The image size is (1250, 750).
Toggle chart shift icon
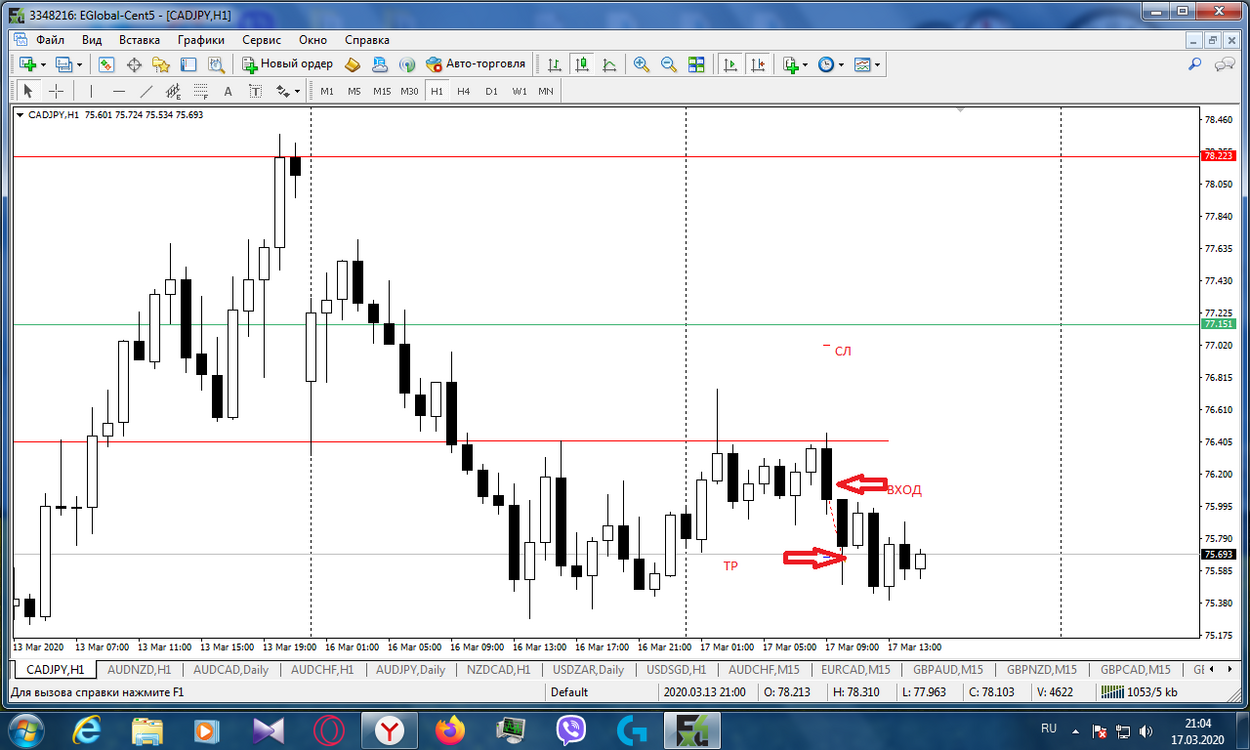[x=758, y=64]
